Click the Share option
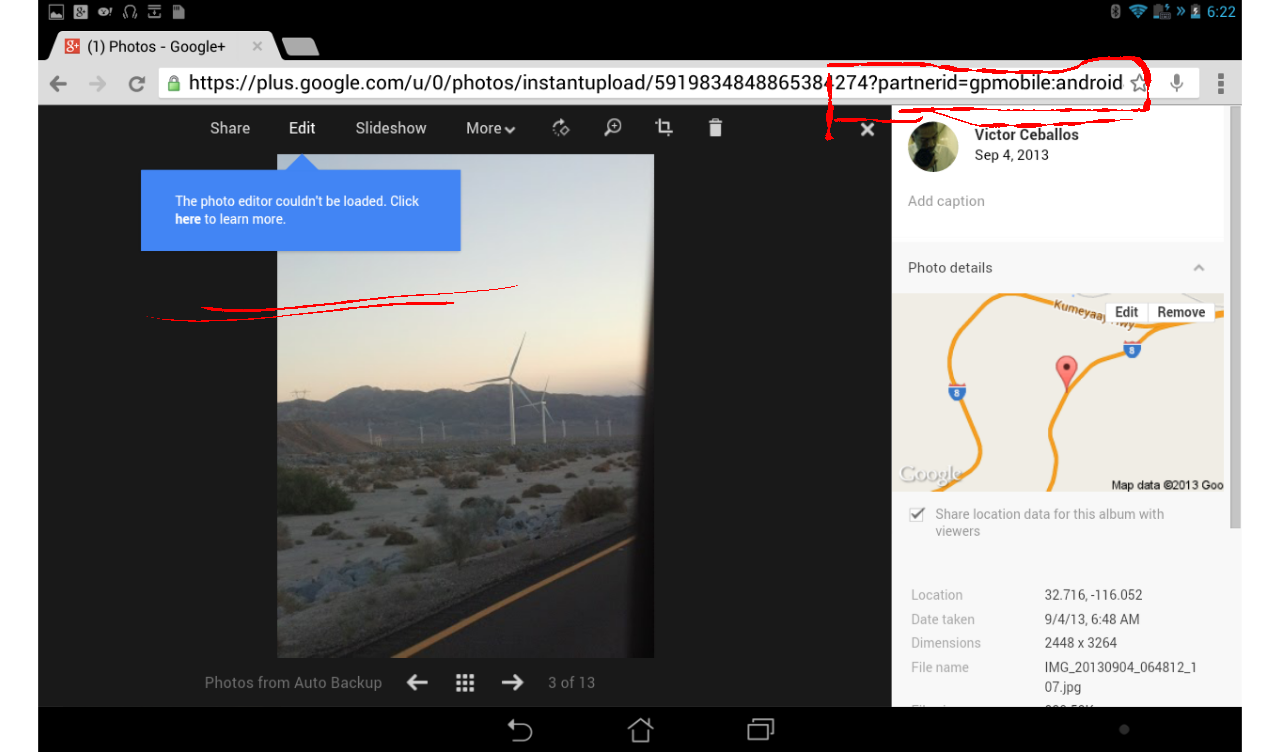Viewport: 1280px width, 752px height. [230, 128]
